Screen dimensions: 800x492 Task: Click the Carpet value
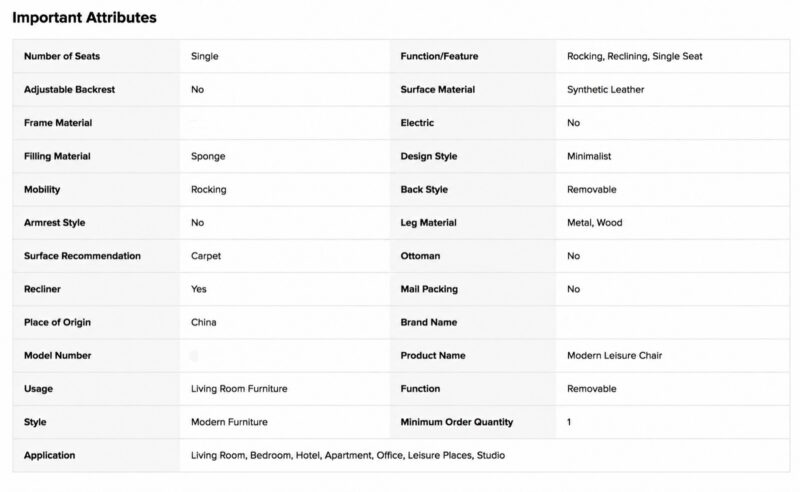coord(206,256)
